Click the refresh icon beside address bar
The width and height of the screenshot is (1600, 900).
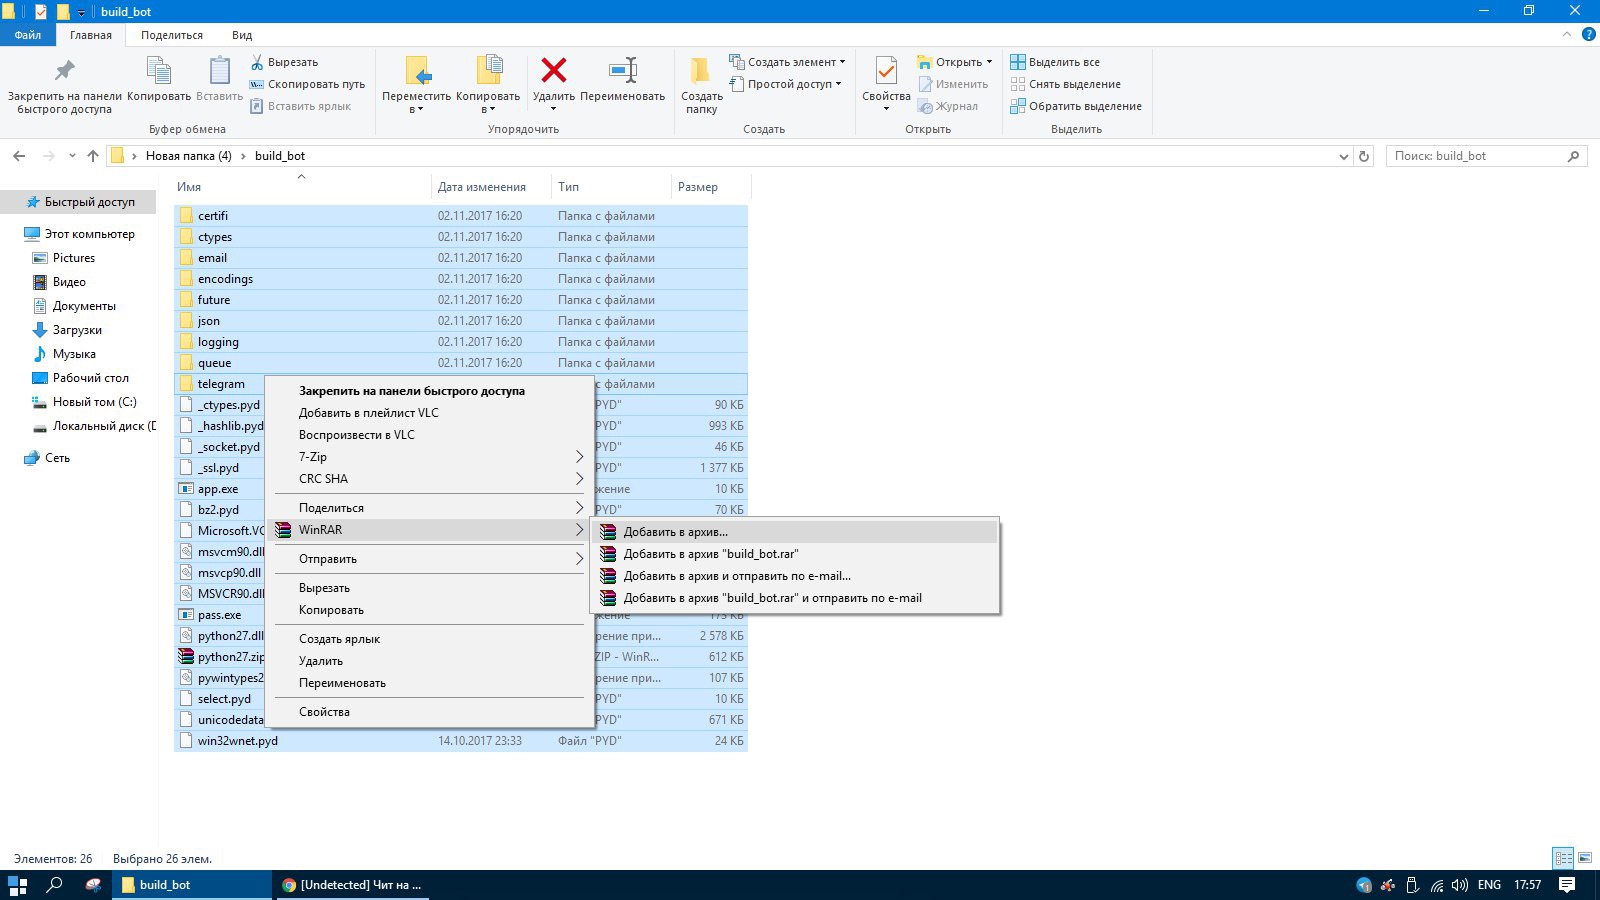[1363, 156]
